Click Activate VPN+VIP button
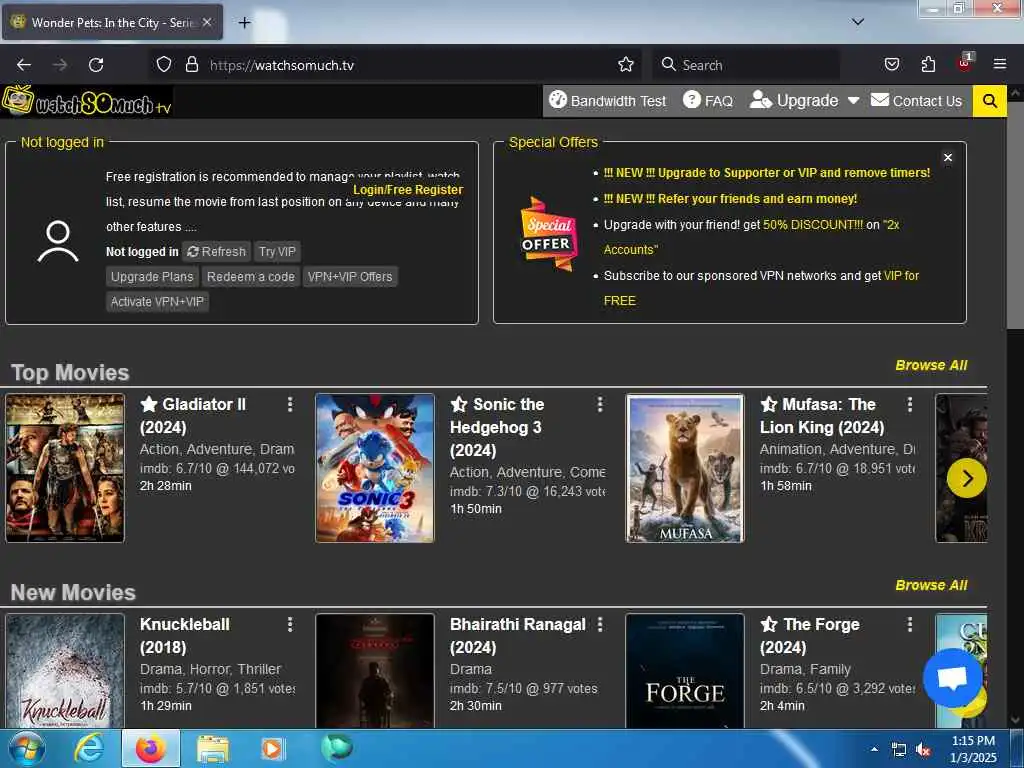Image resolution: width=1024 pixels, height=768 pixels. click(x=157, y=302)
